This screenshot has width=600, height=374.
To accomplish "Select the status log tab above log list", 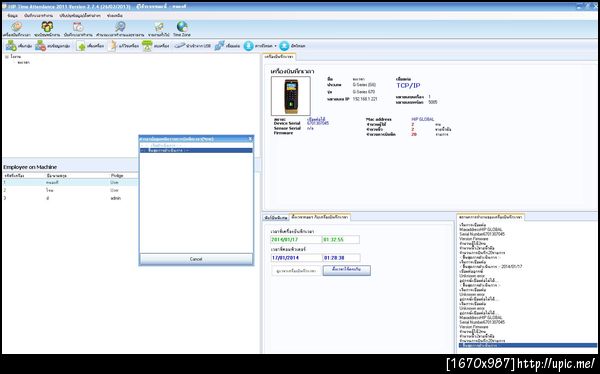I will pyautogui.click(x=491, y=217).
